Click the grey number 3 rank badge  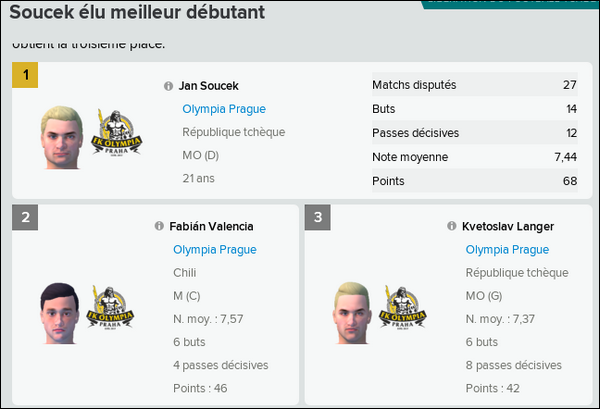tap(318, 218)
